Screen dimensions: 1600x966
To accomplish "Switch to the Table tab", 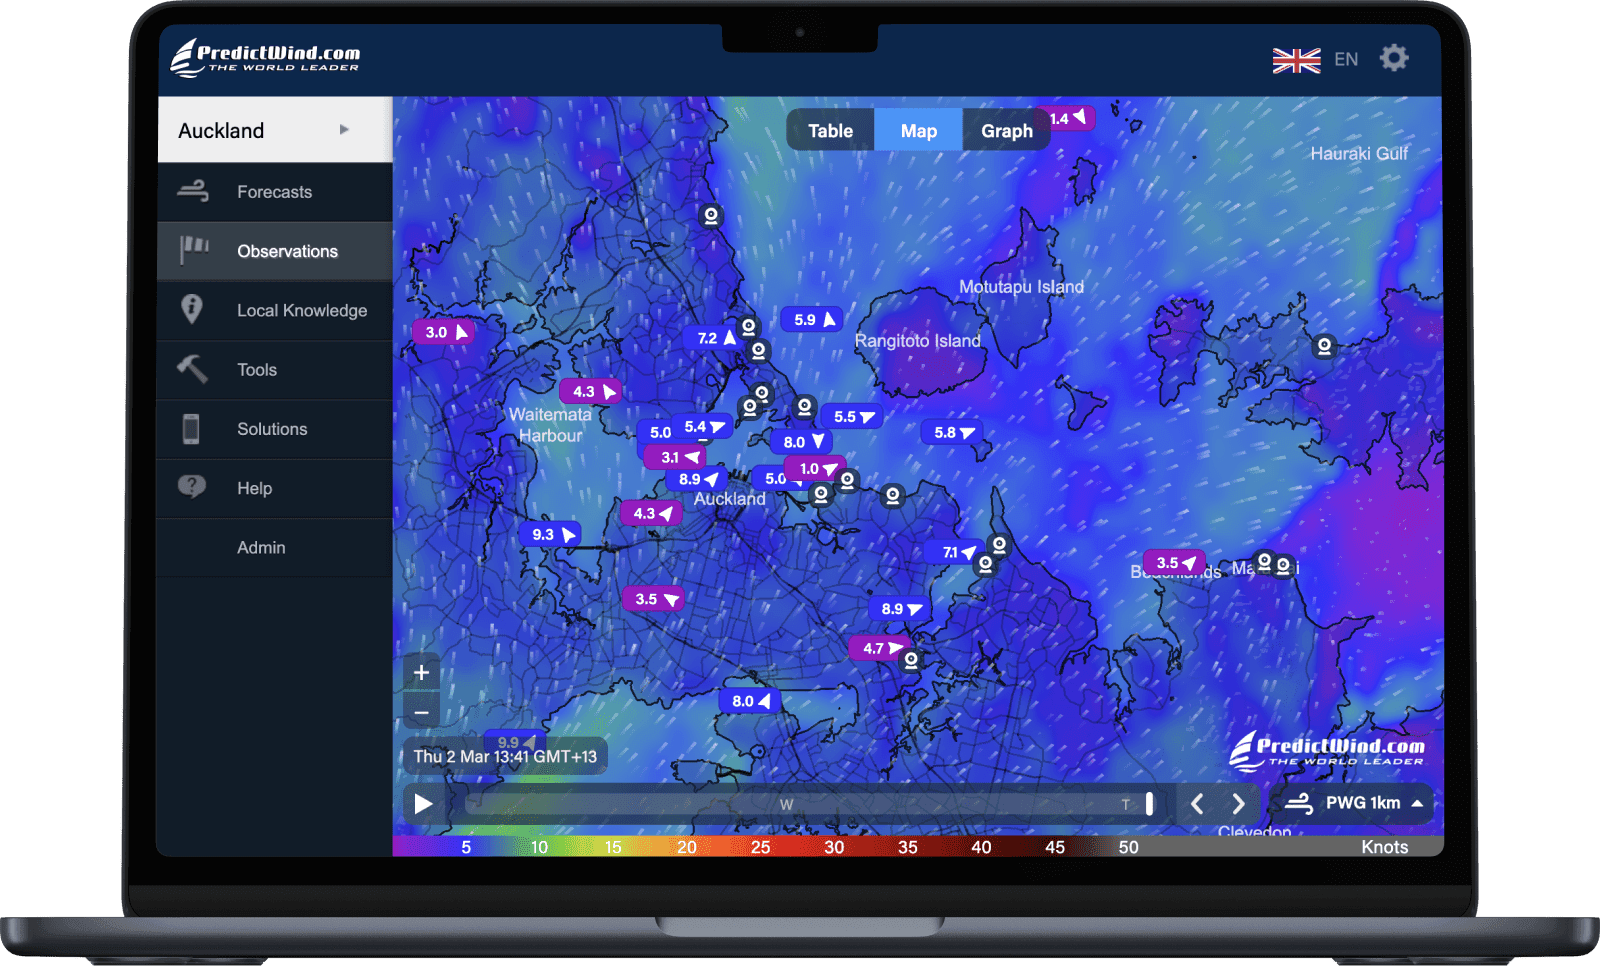I will click(x=829, y=129).
